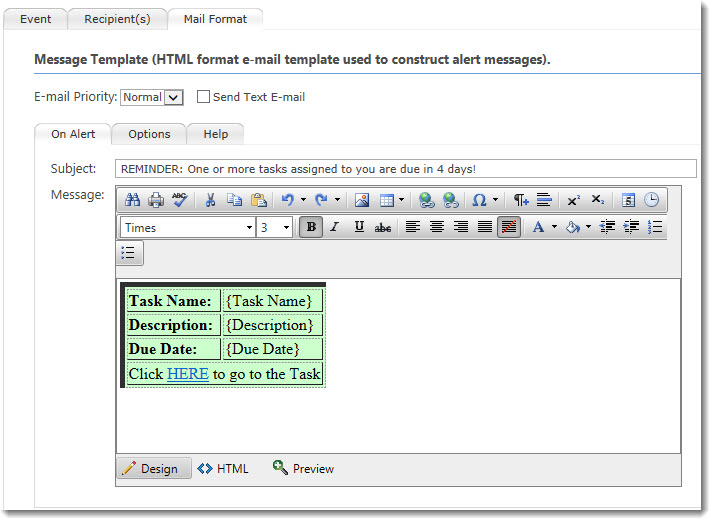
Task: Open the Help tab
Action: [x=216, y=134]
